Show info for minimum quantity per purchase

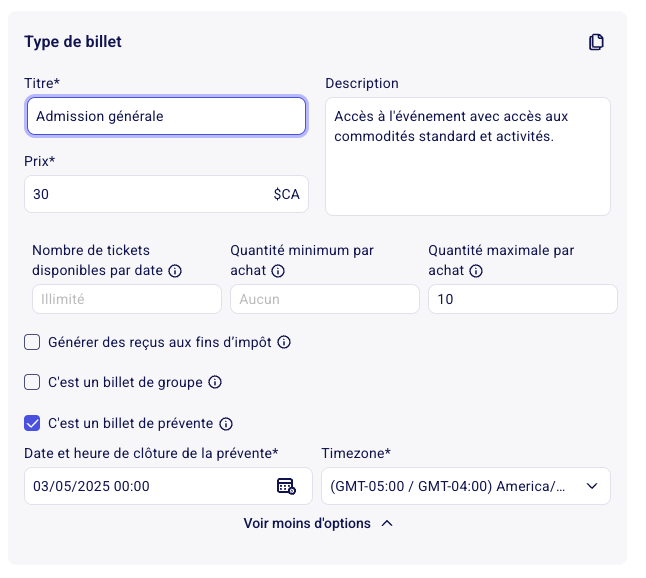278,271
